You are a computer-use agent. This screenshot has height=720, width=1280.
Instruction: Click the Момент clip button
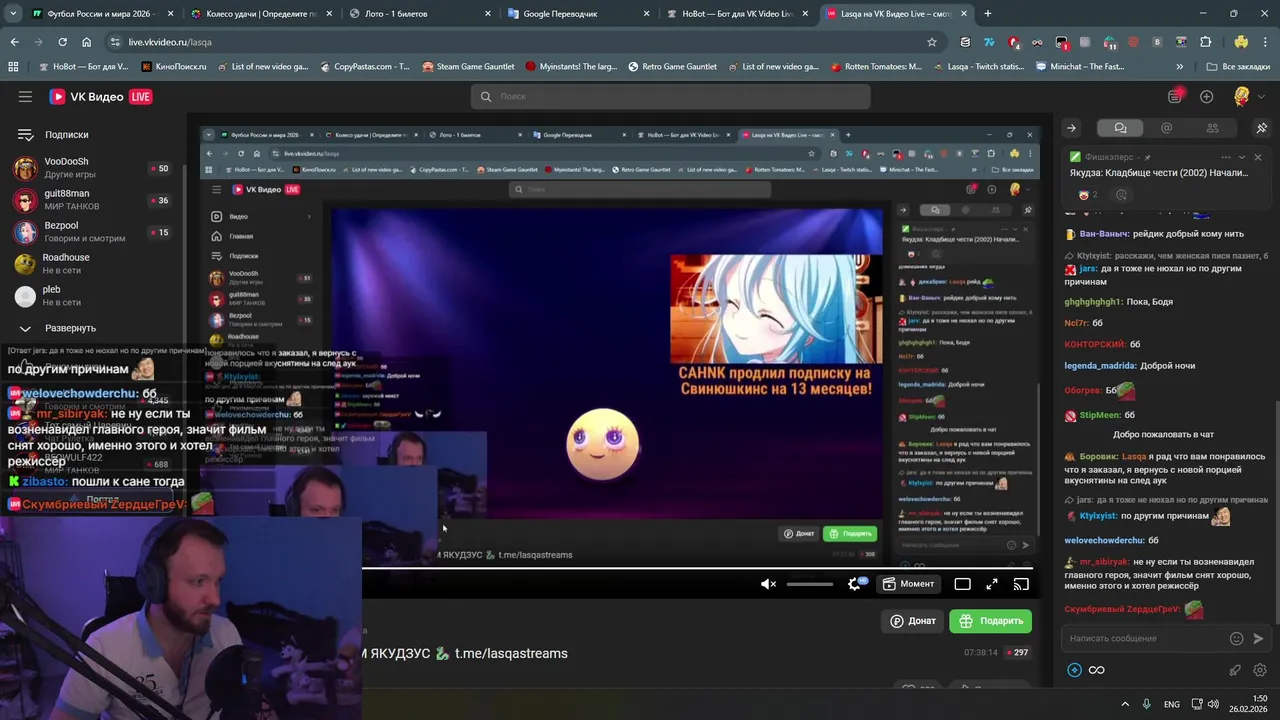click(908, 584)
